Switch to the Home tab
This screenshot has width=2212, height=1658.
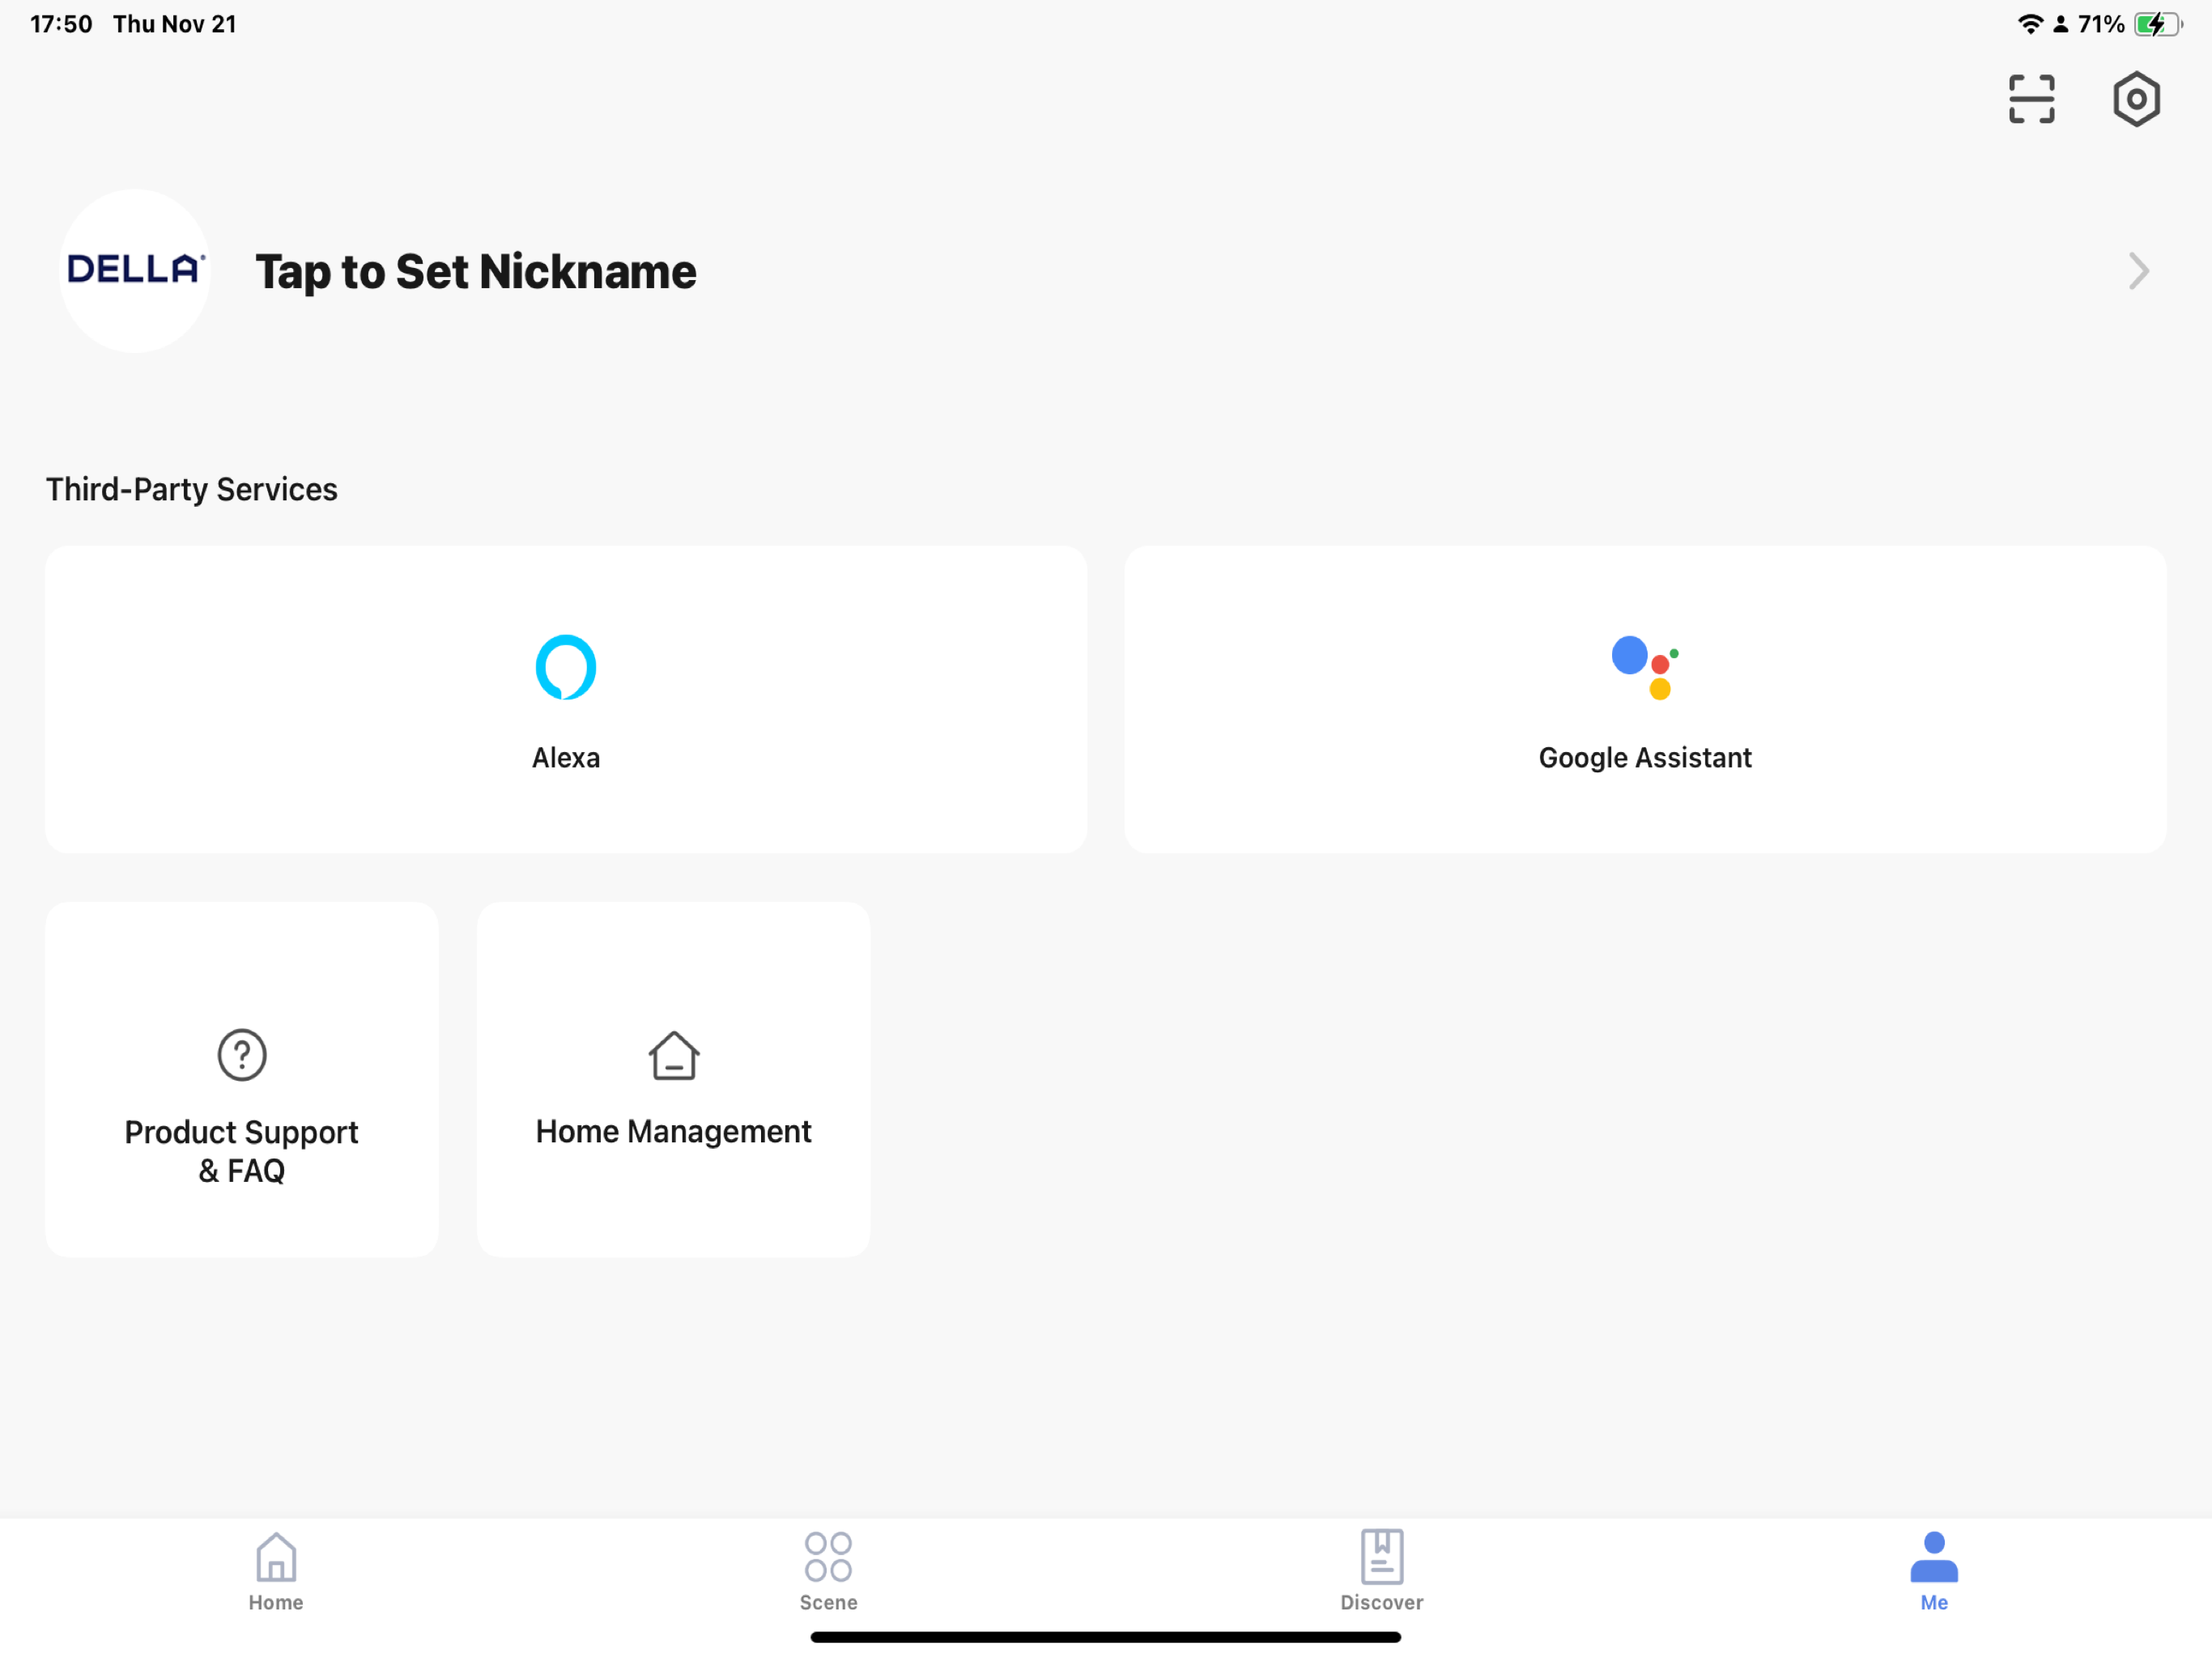pyautogui.click(x=276, y=1572)
